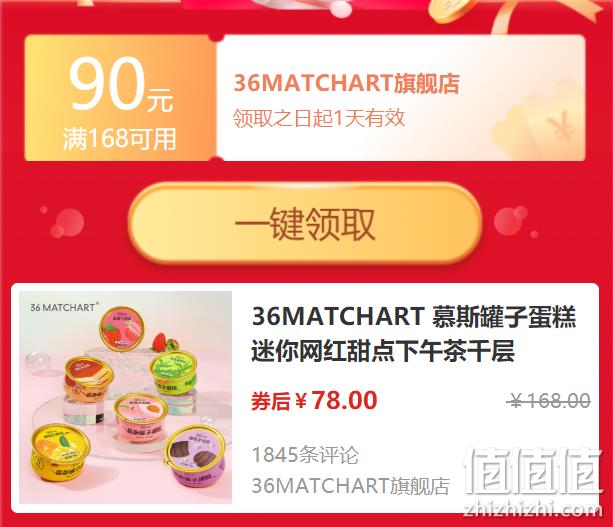Click the 领取之日起1天有效 validity text

coord(319,118)
